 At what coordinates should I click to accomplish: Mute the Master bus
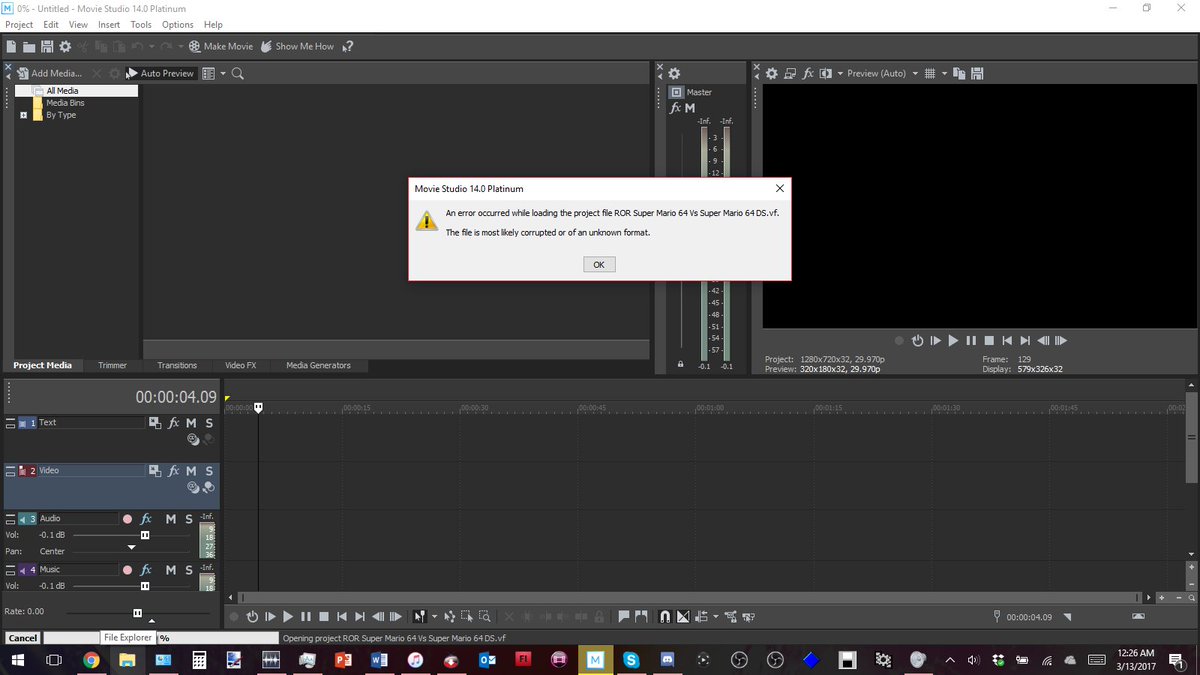tap(690, 107)
